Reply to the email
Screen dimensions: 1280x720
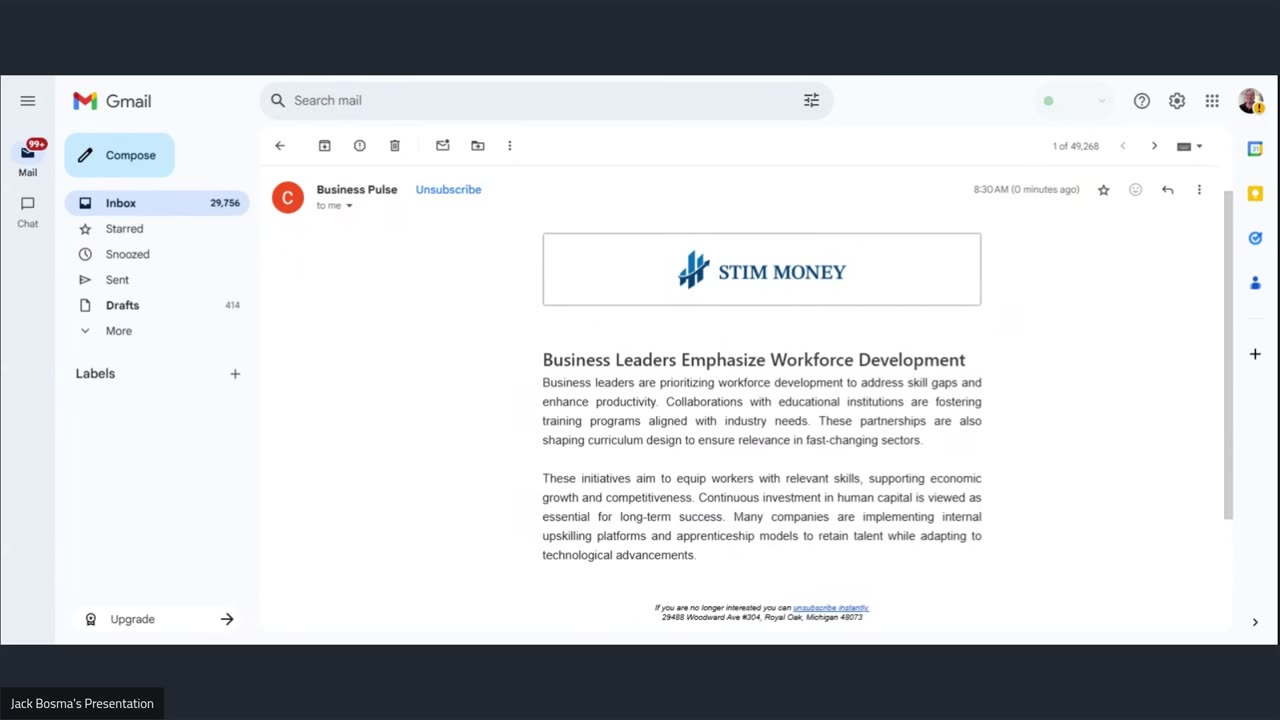[x=1167, y=190]
